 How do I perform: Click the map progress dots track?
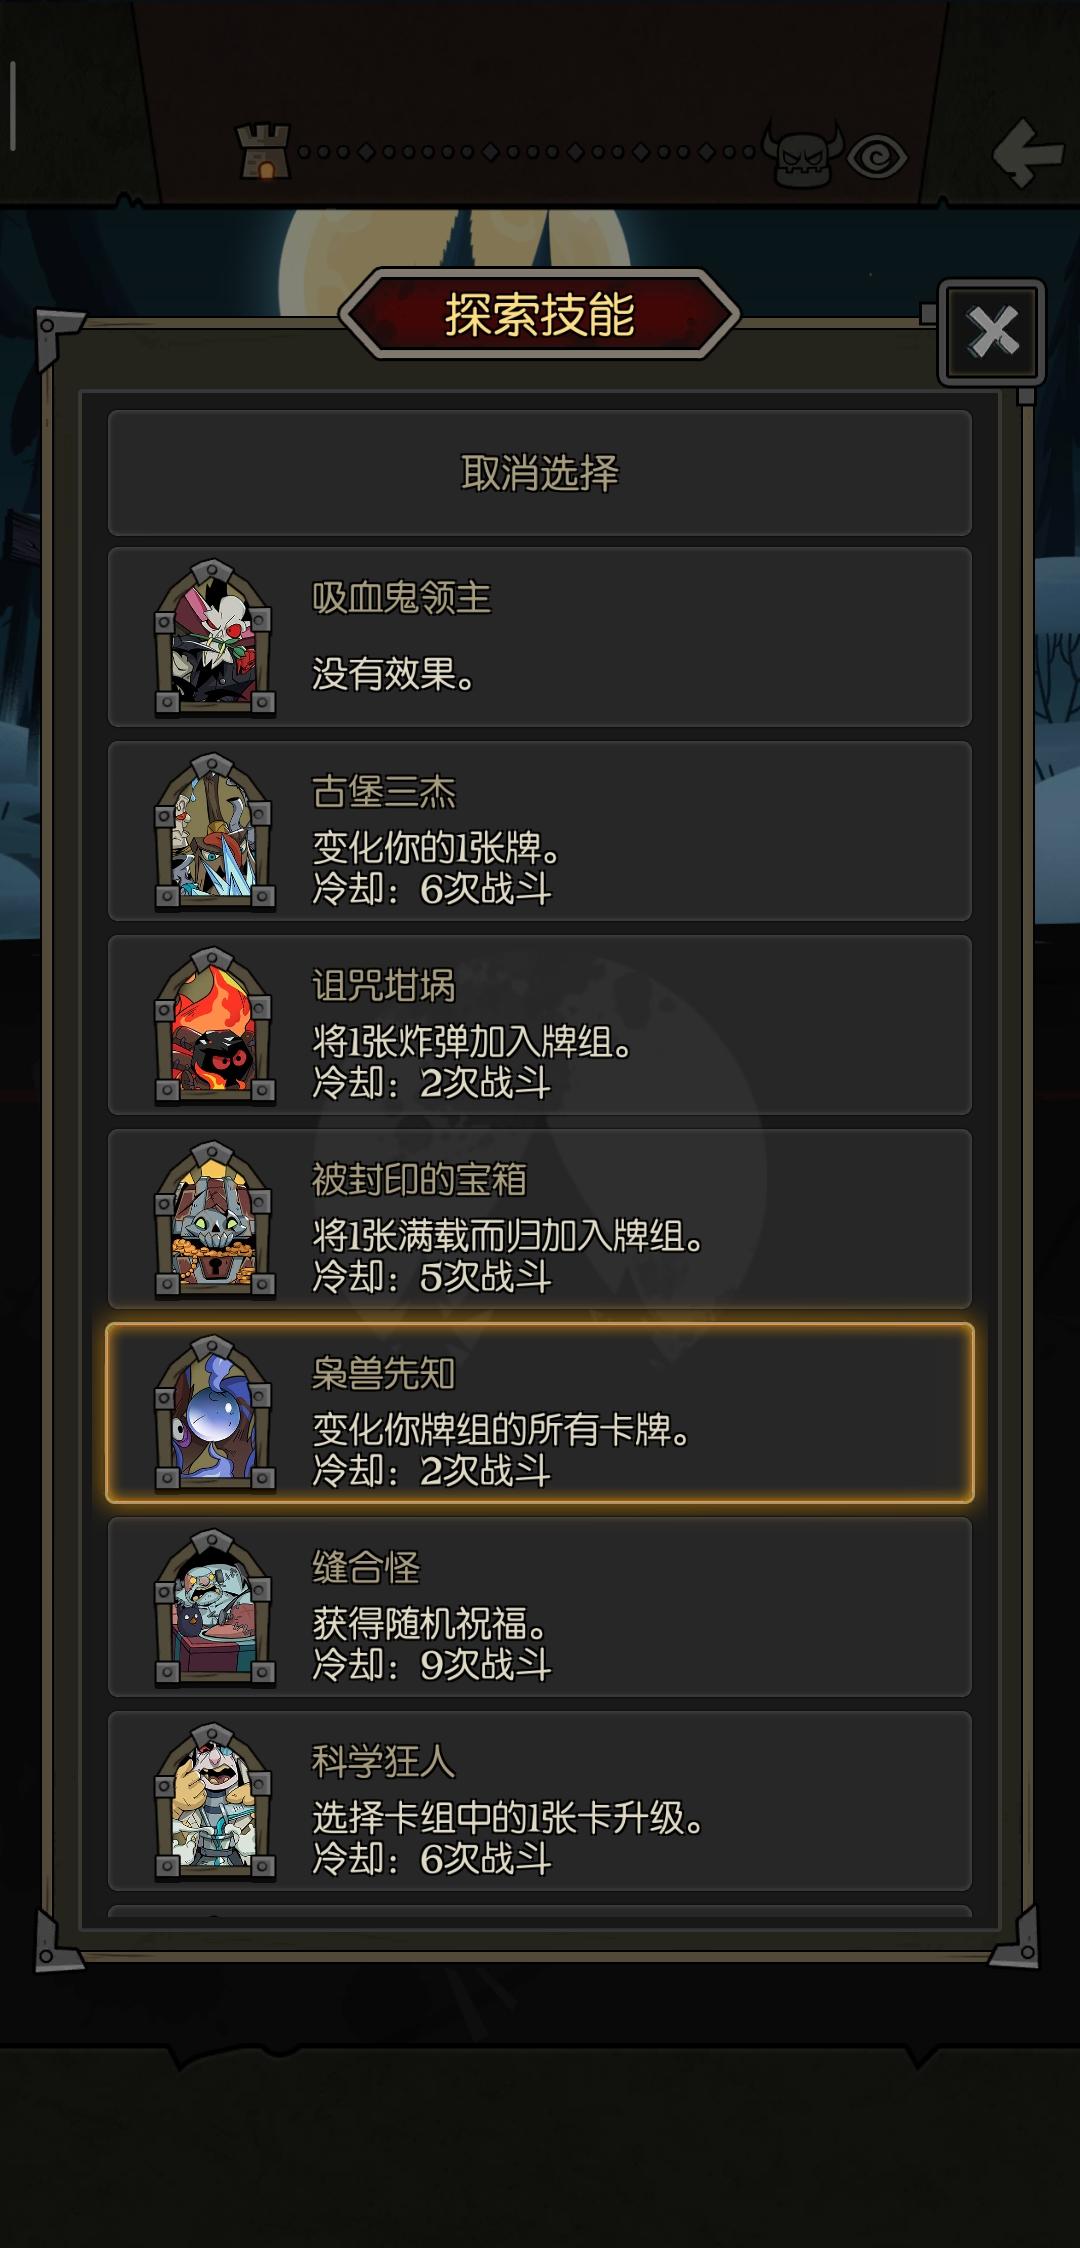(527, 152)
